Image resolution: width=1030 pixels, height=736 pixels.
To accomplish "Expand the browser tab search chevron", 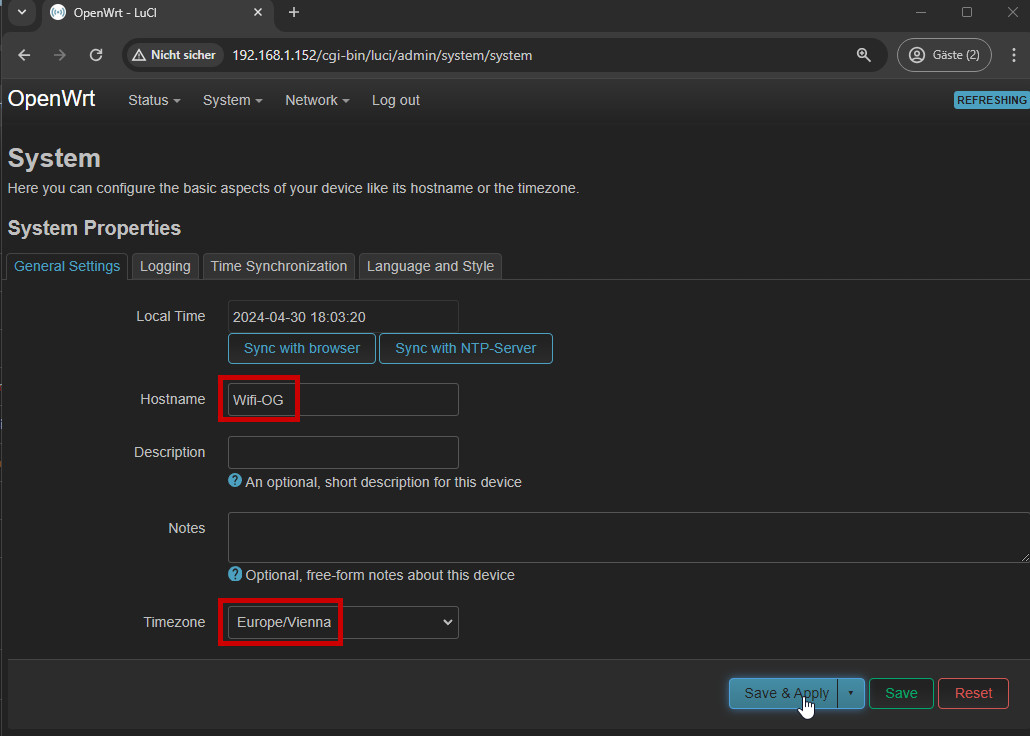I will click(x=22, y=13).
